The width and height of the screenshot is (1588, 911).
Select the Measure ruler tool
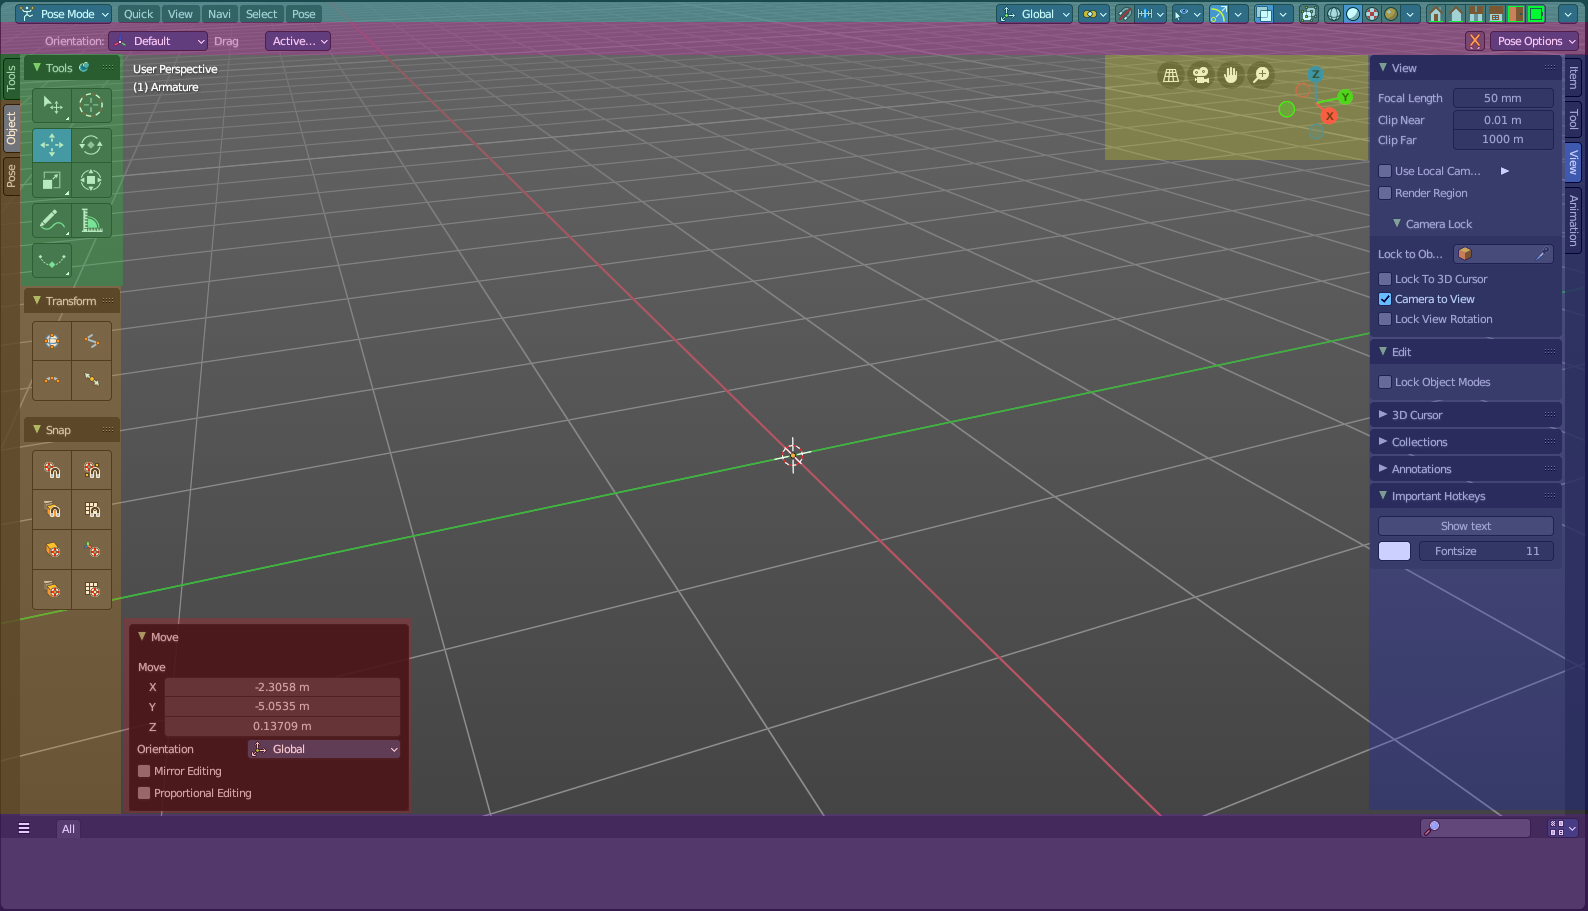pyautogui.click(x=91, y=221)
